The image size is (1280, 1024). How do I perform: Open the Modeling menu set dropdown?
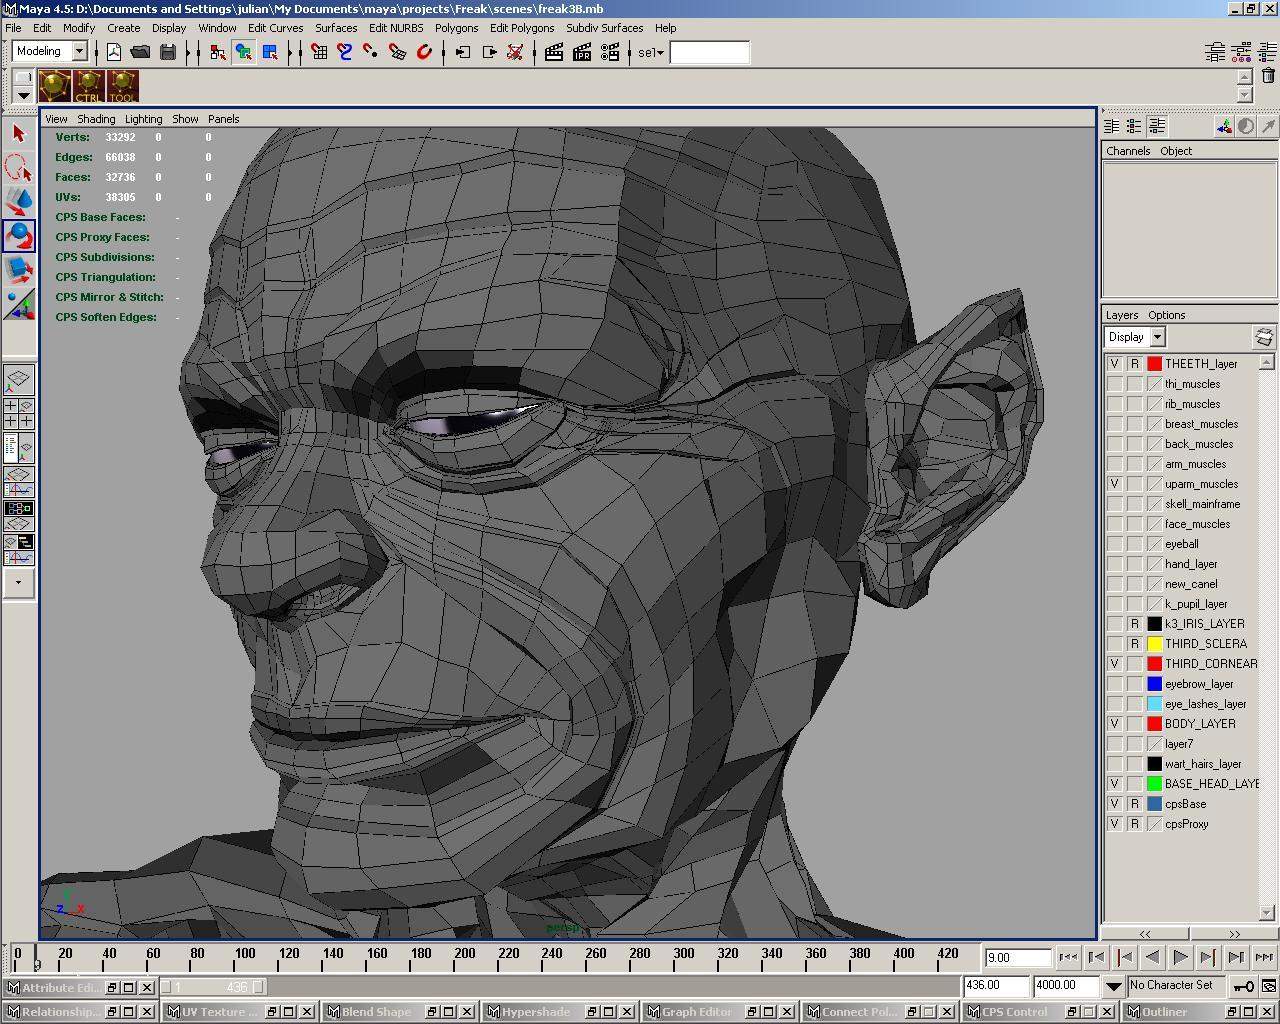tap(79, 51)
